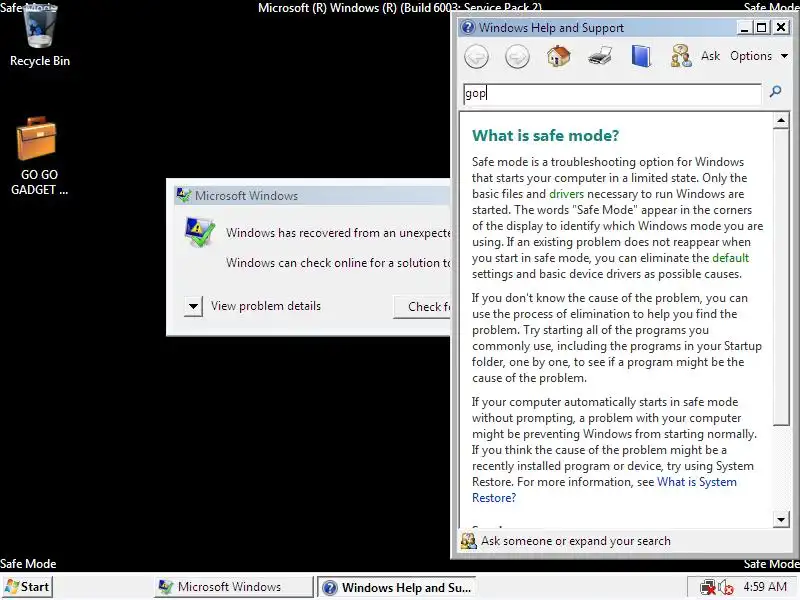Viewport: 800px width, 600px height.
Task: Open the default glossary link
Action: (731, 258)
